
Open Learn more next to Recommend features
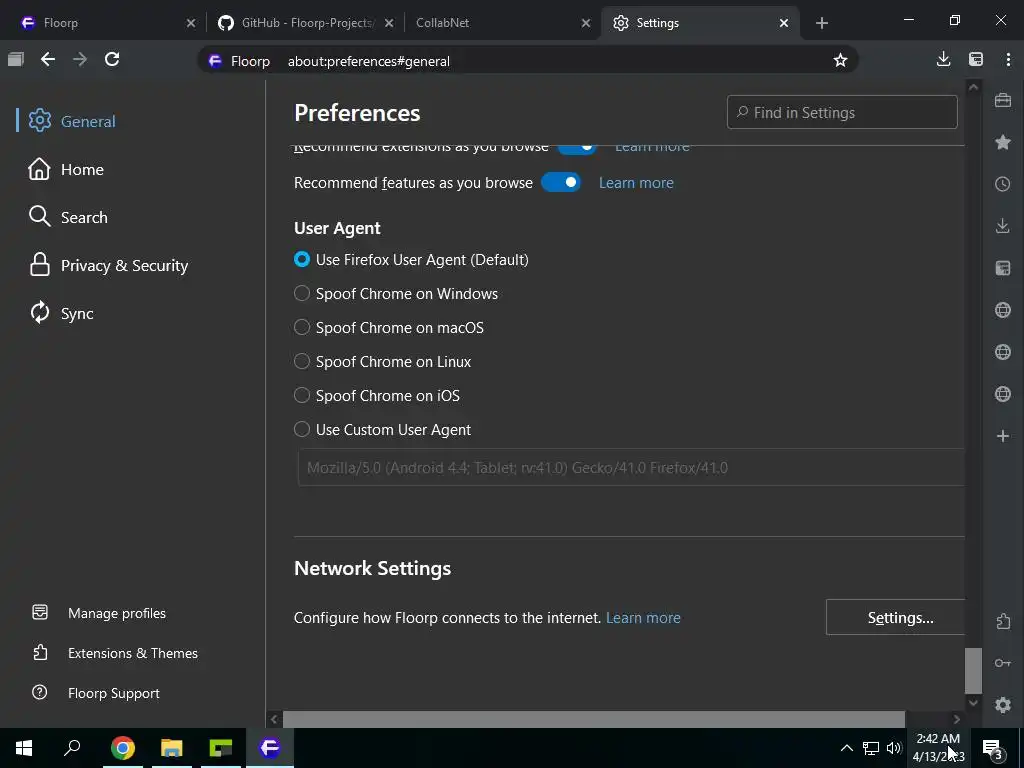pos(636,183)
